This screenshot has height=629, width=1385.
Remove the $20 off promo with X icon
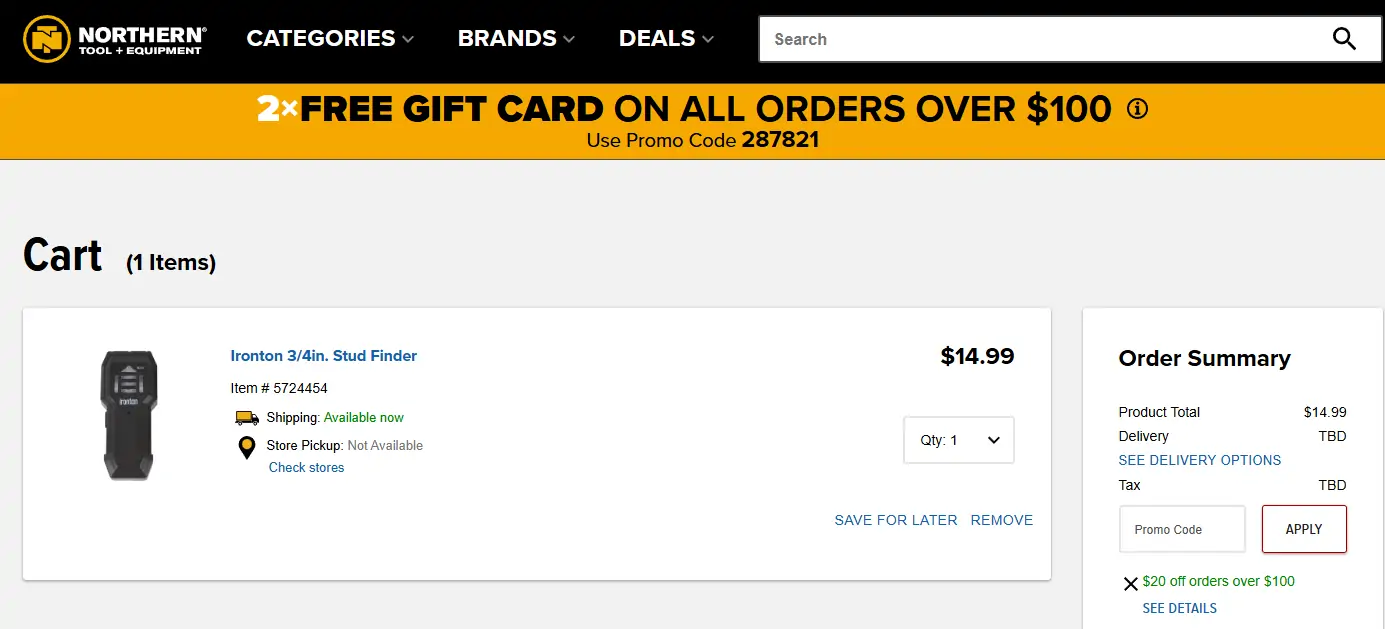[1130, 584]
